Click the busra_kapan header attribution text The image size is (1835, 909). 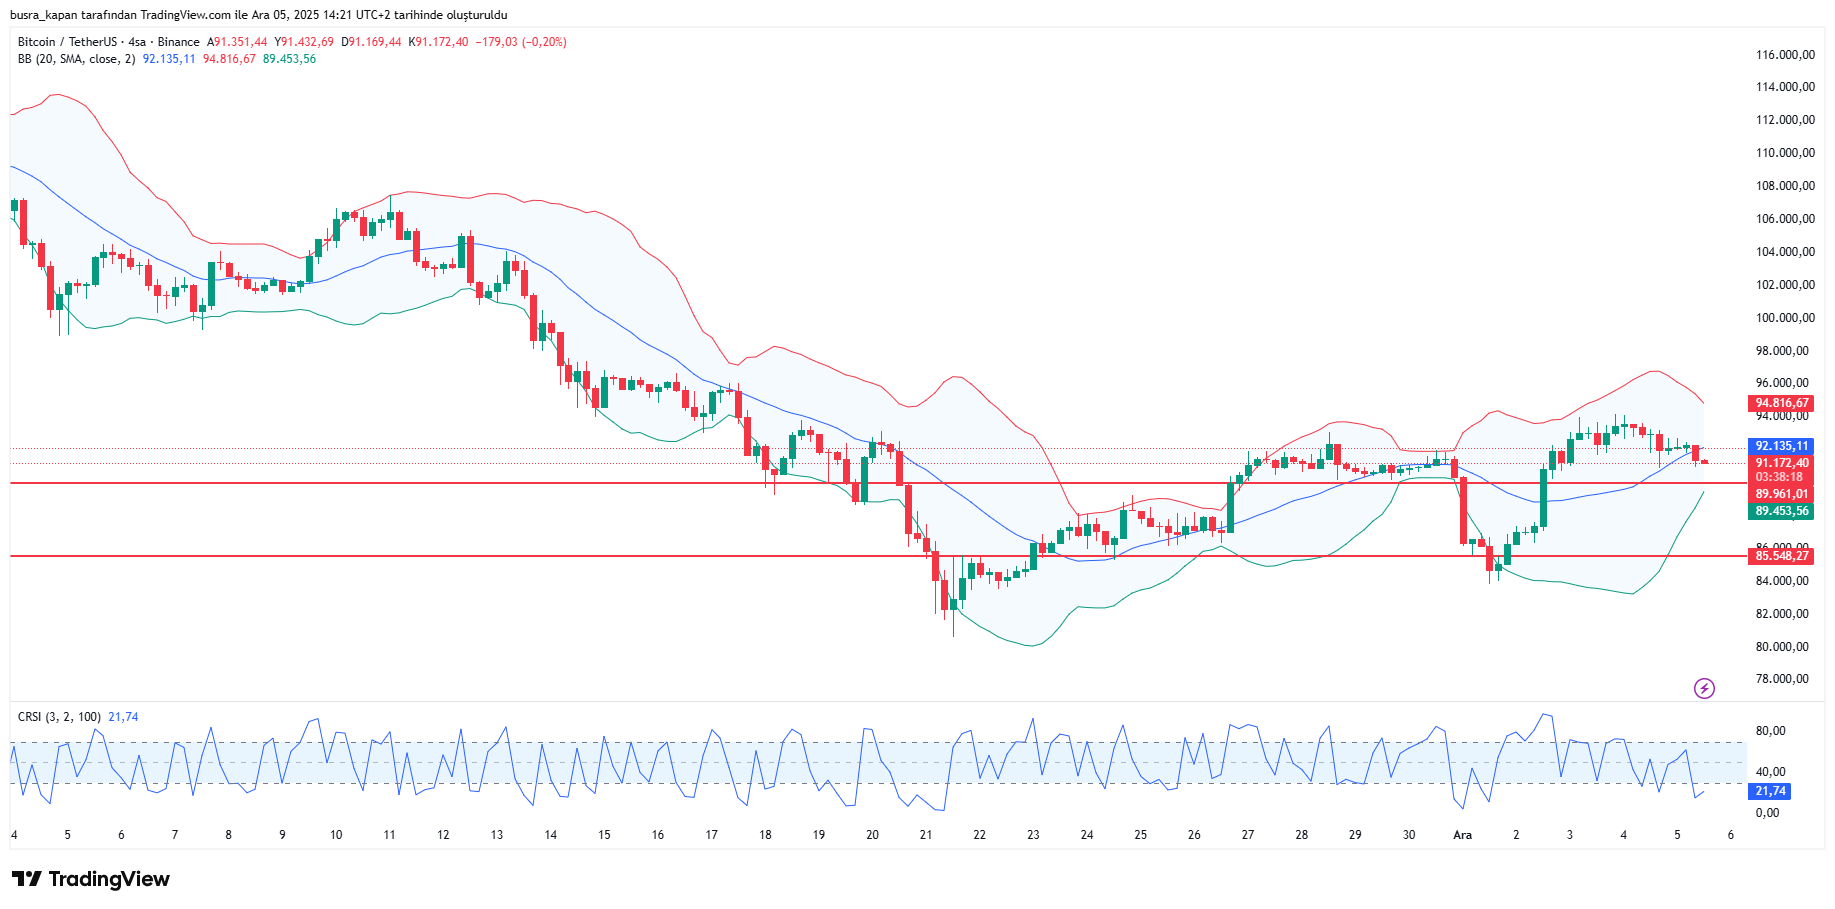(x=259, y=15)
